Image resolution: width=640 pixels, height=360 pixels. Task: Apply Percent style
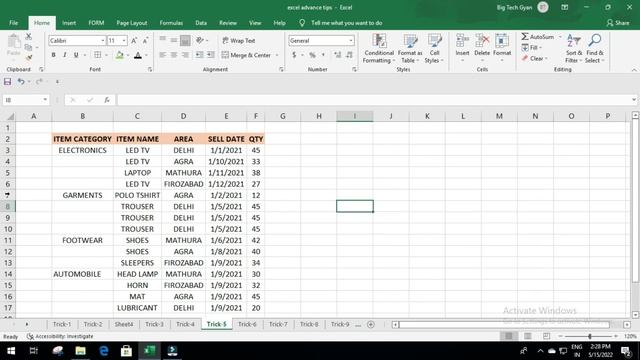coord(312,55)
